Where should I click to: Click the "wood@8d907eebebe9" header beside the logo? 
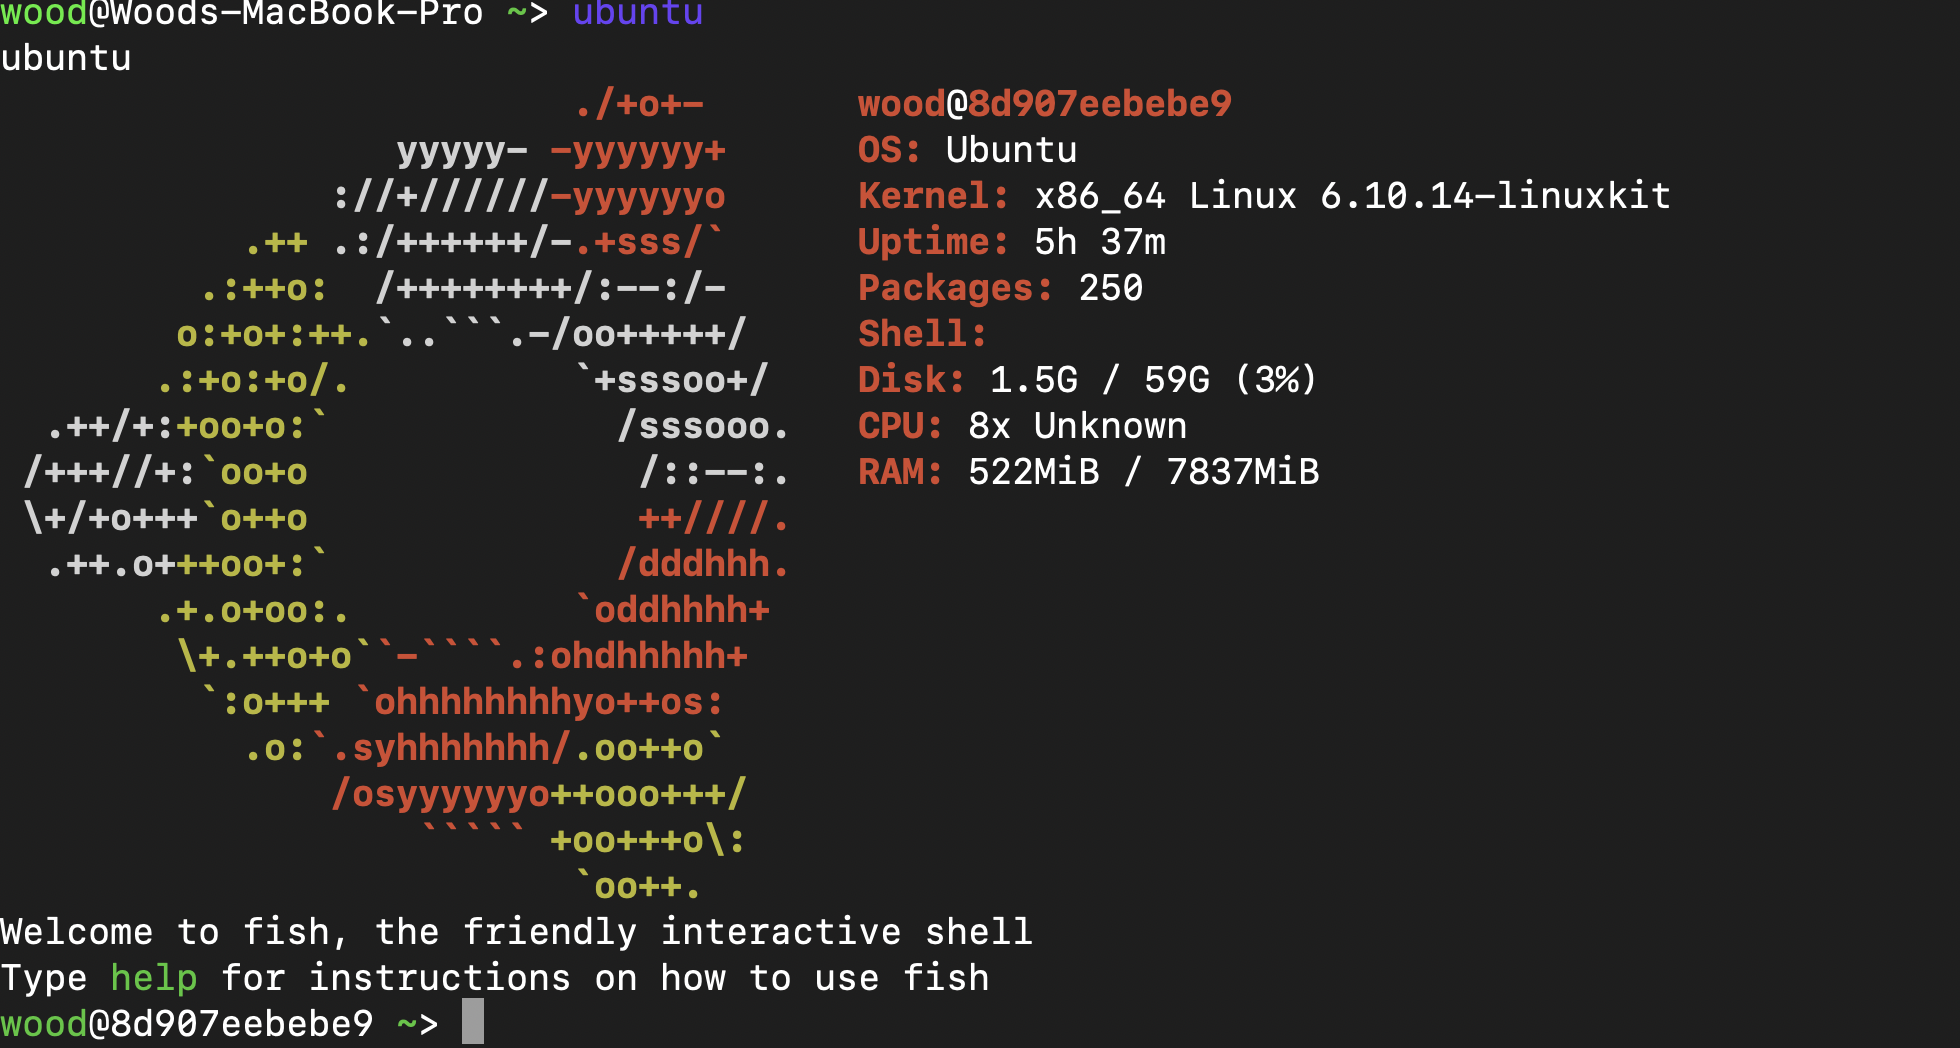[x=1044, y=104]
